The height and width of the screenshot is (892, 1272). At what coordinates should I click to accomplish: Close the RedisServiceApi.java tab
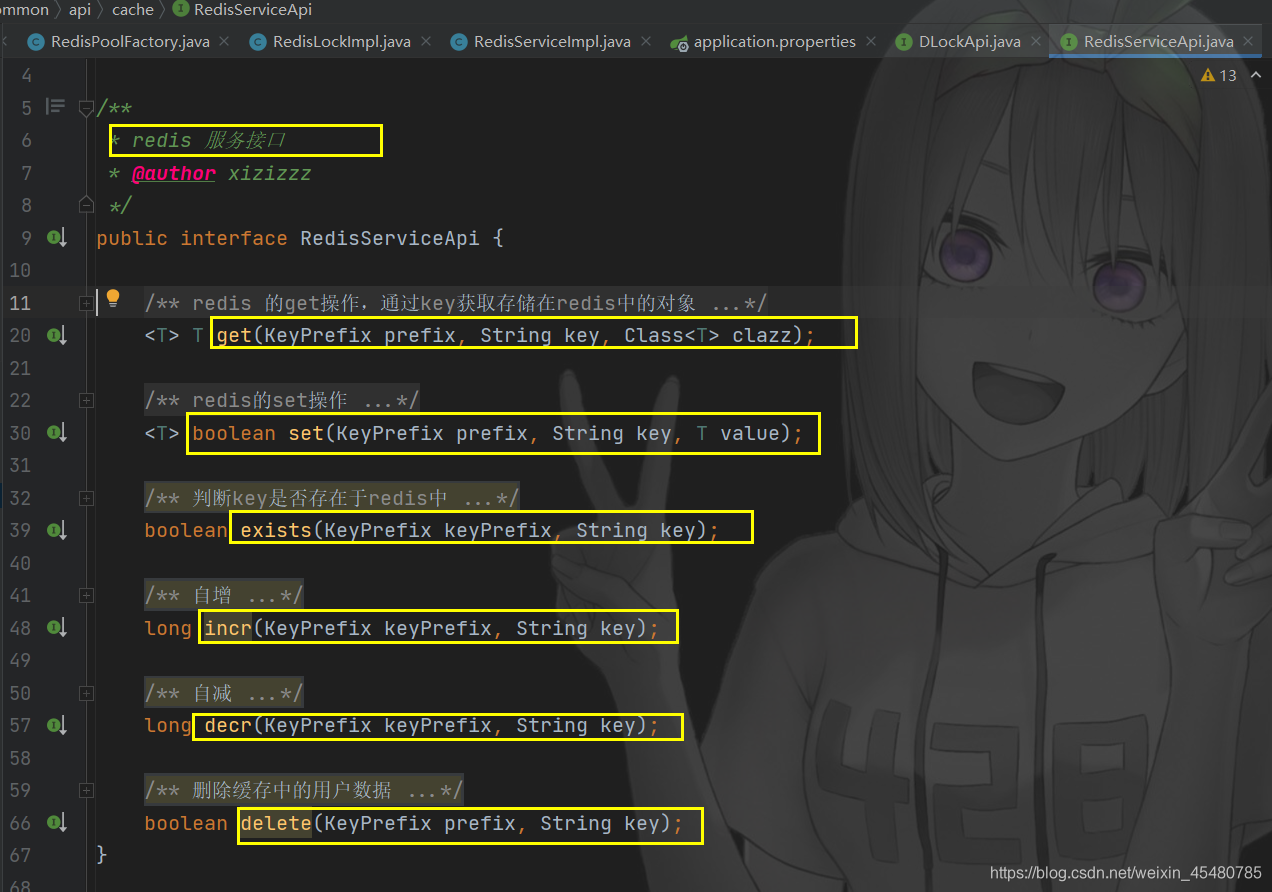pos(1250,42)
